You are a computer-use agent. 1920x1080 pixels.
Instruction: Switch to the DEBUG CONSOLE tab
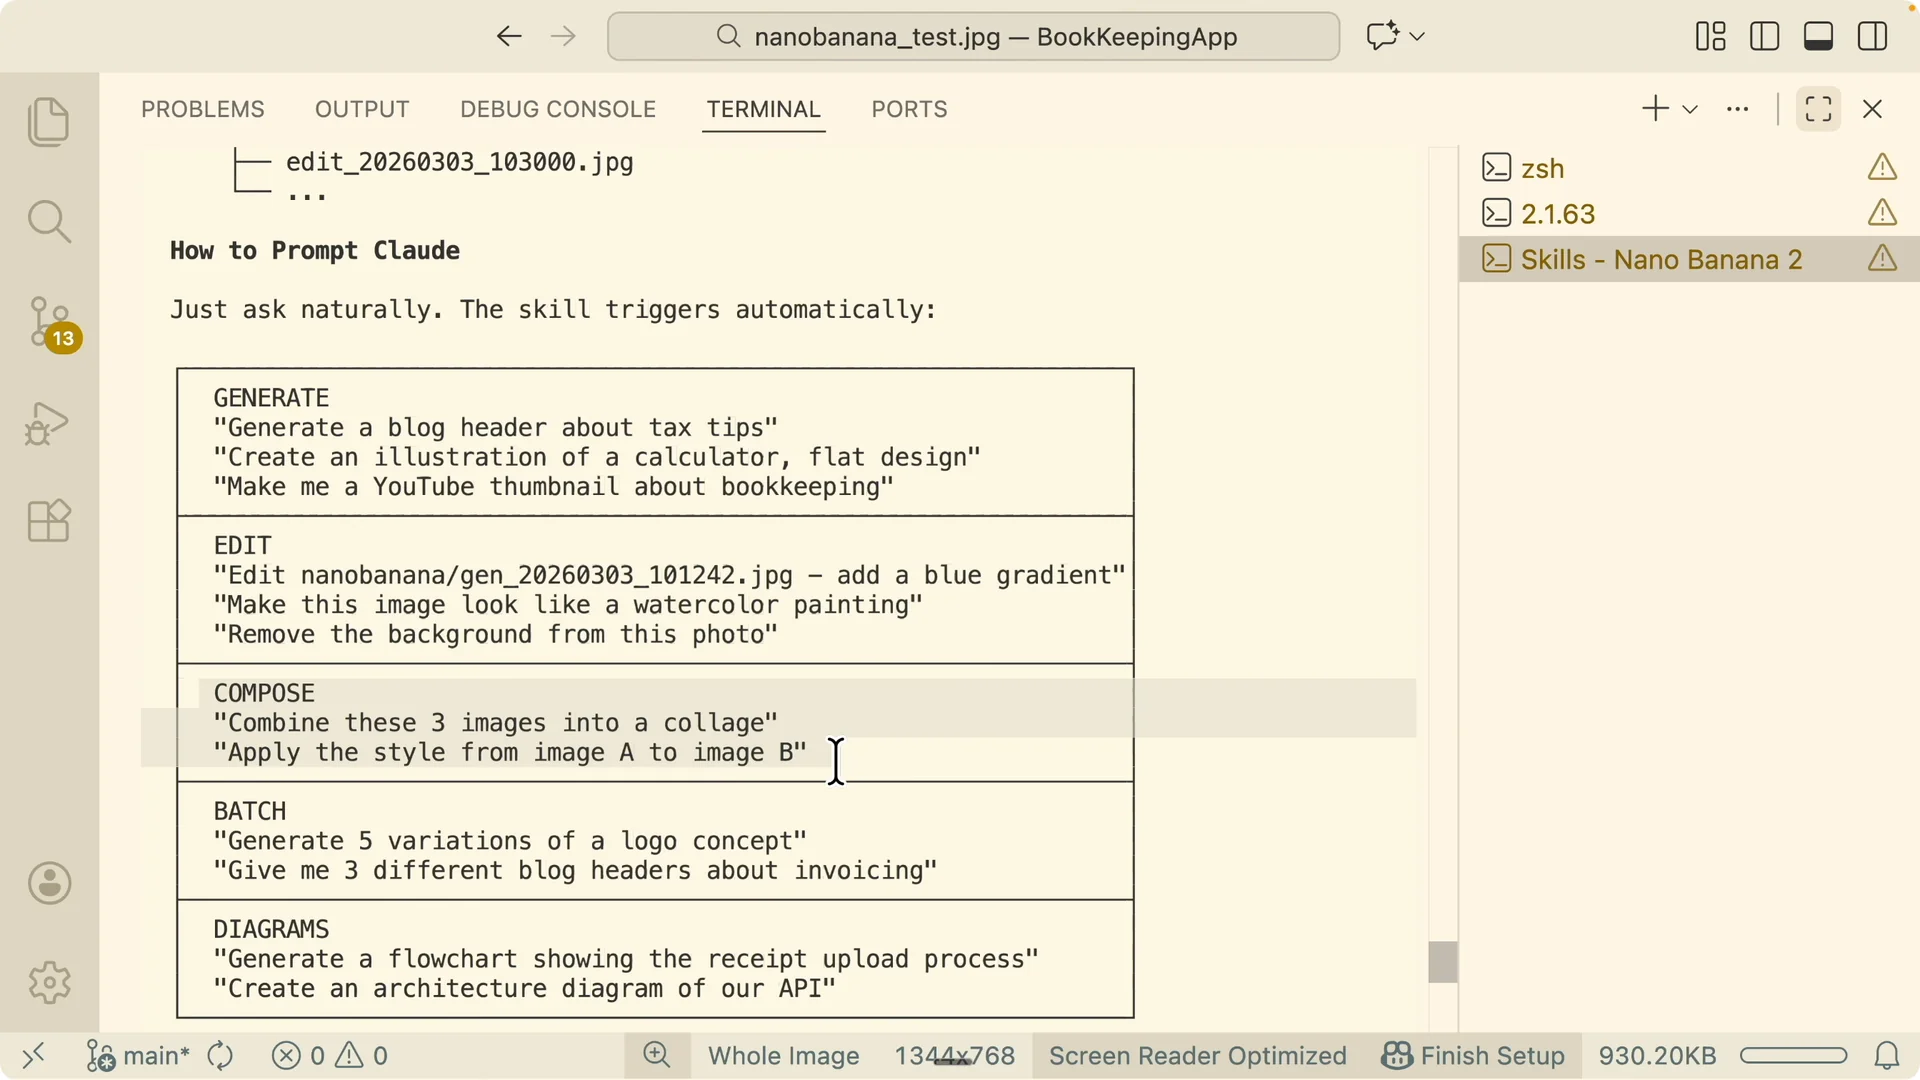tap(558, 109)
